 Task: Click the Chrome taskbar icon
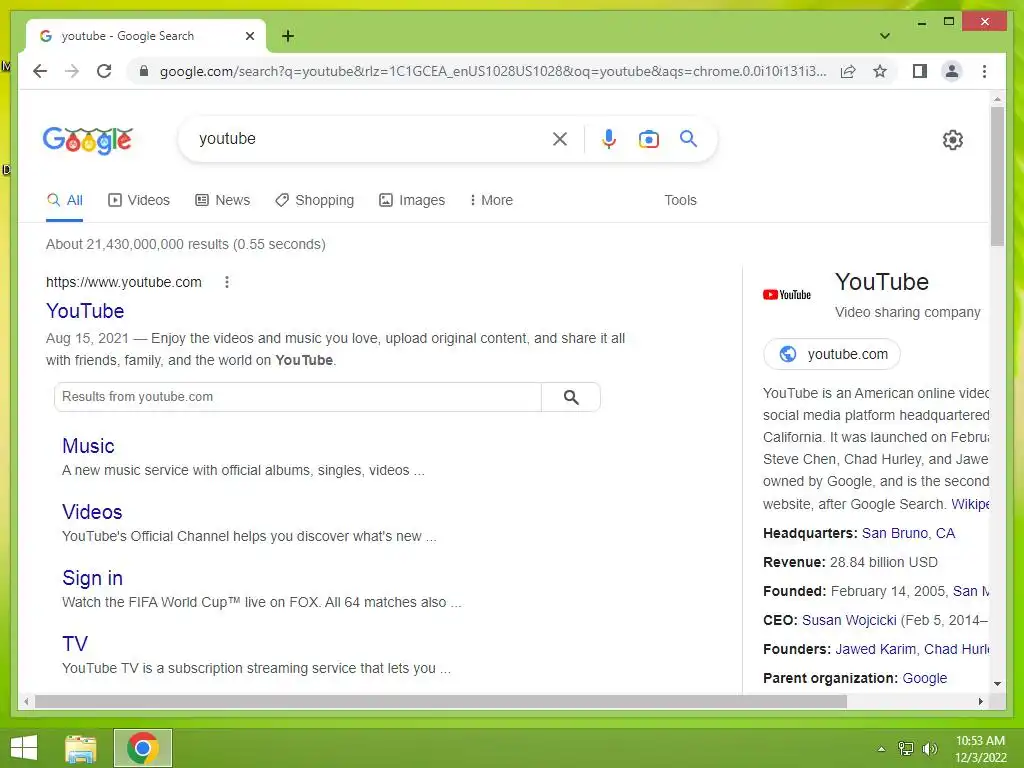point(142,748)
